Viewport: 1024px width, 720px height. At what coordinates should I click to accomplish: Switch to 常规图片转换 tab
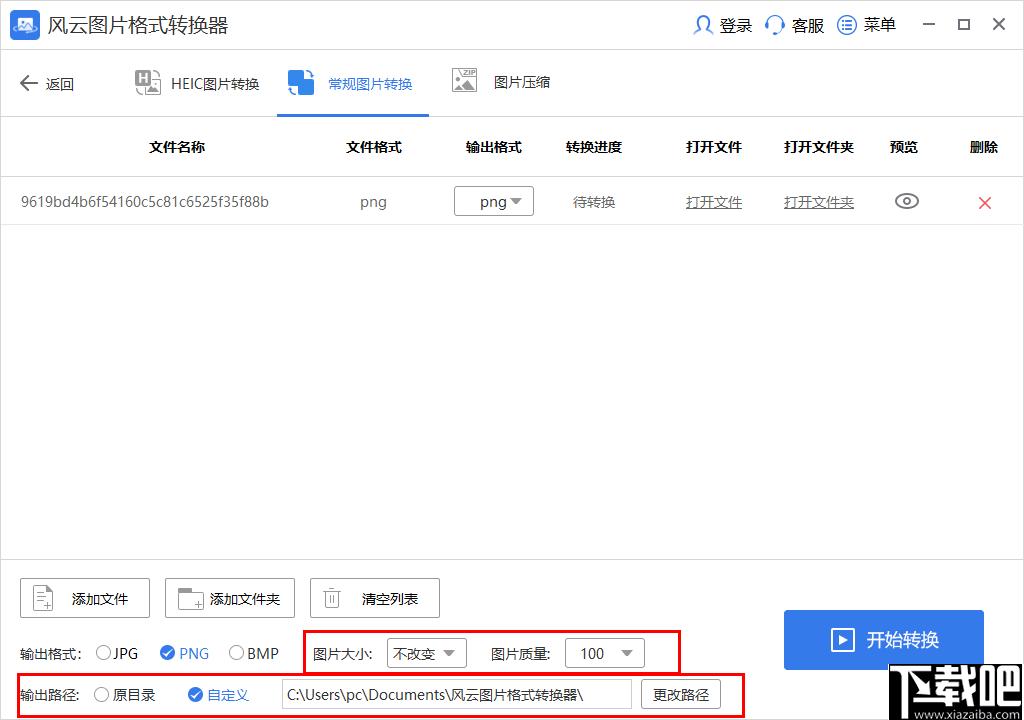[x=353, y=83]
